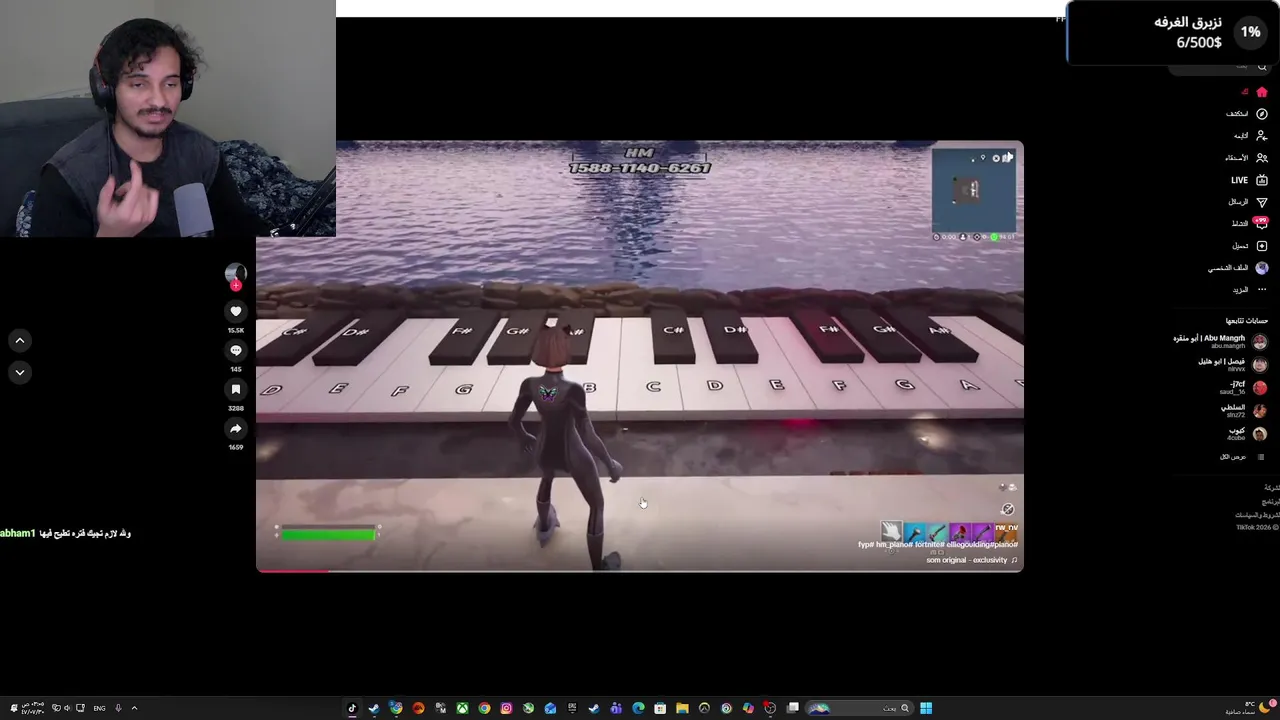Viewport: 1280px width, 720px height.
Task: Open the Profile avatar in the sidebar
Action: pyautogui.click(x=1262, y=268)
